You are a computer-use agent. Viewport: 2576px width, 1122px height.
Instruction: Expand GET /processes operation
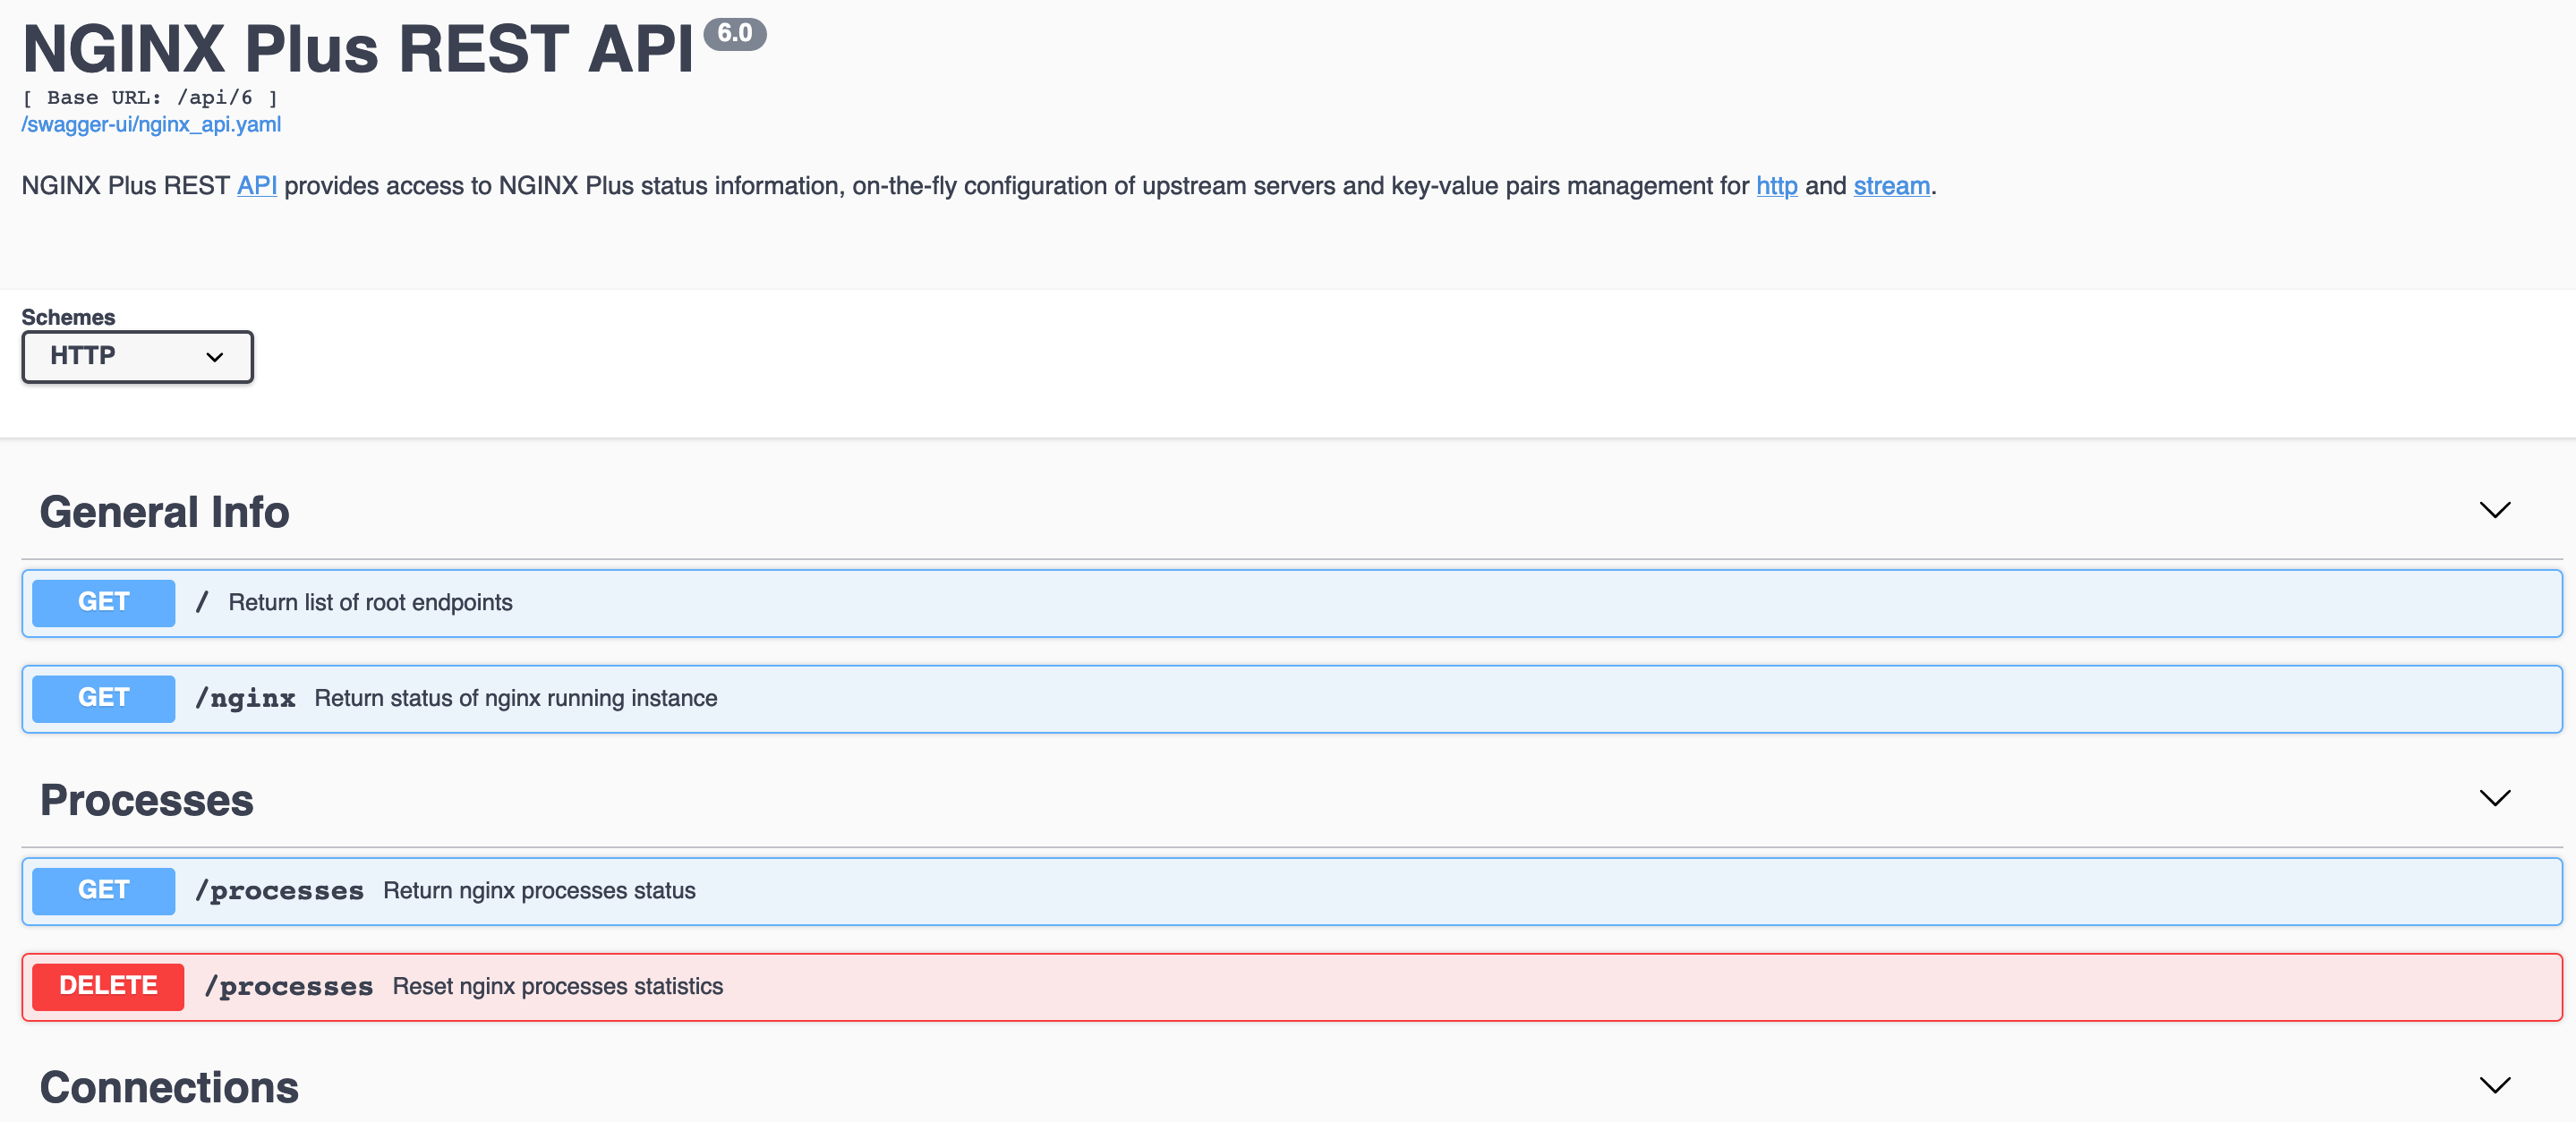tap(1292, 891)
